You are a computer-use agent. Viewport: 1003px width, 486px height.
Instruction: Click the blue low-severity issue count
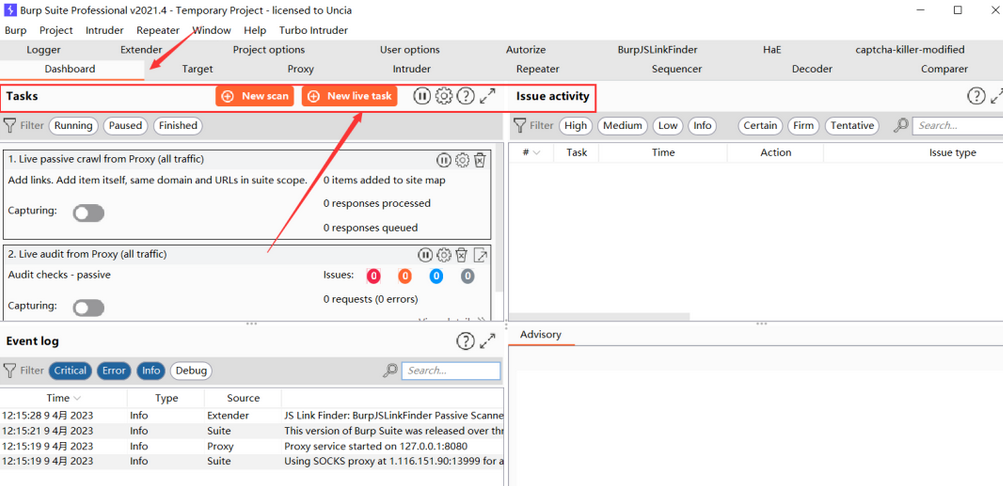pyautogui.click(x=436, y=276)
